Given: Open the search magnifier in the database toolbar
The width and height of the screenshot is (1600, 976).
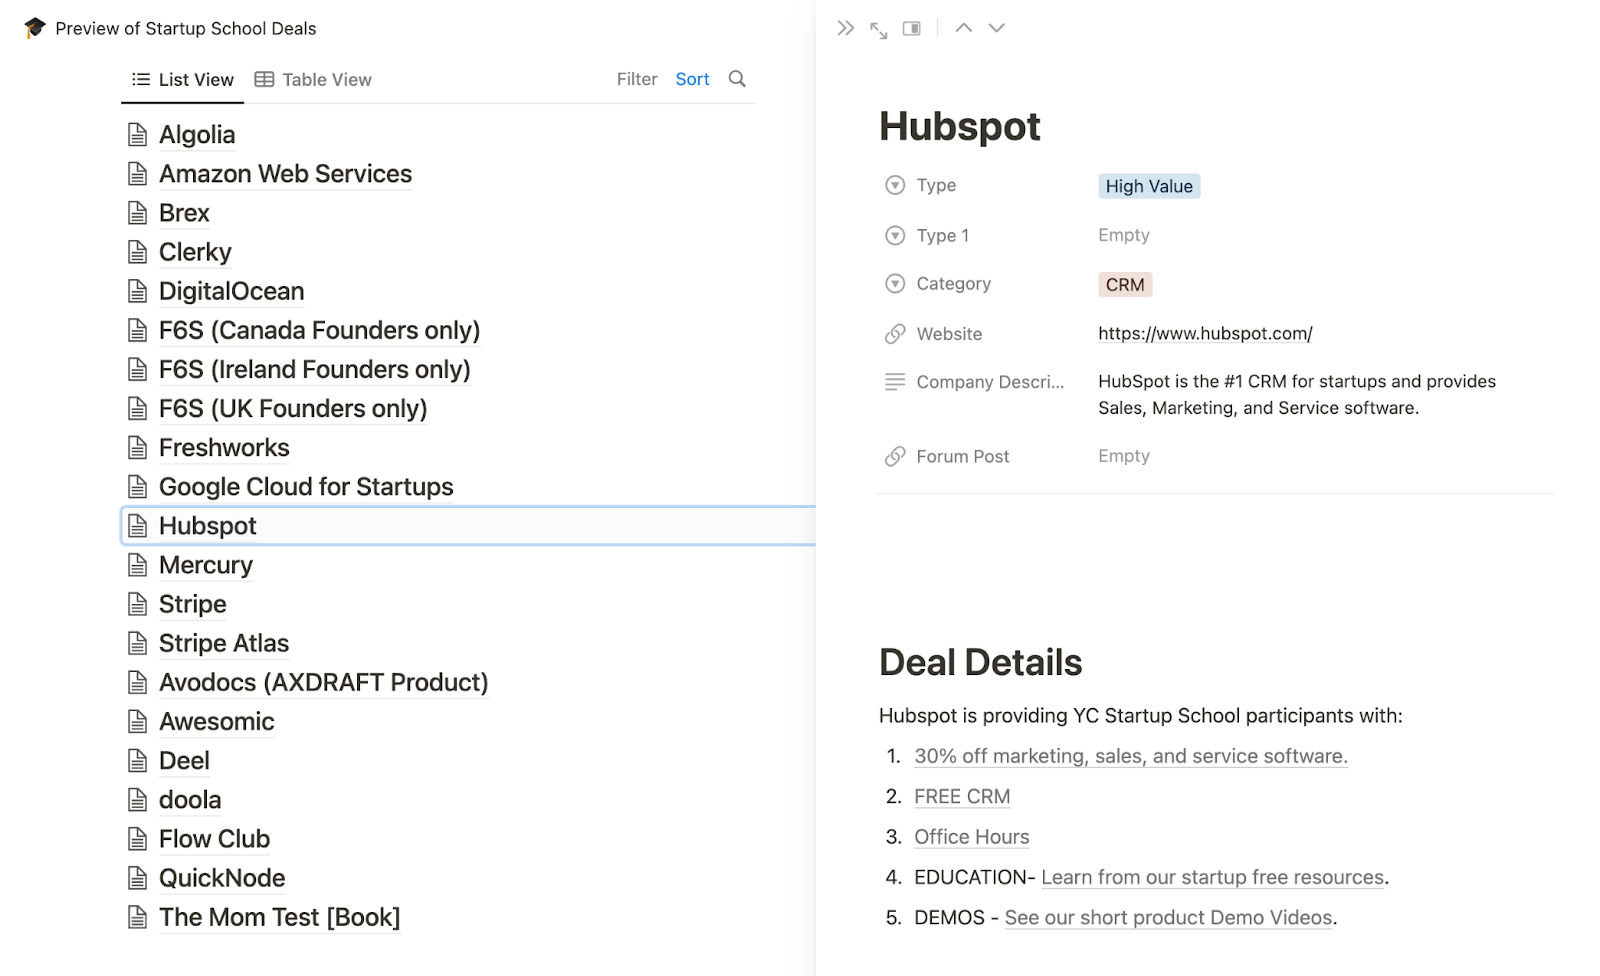Looking at the screenshot, I should tap(737, 79).
